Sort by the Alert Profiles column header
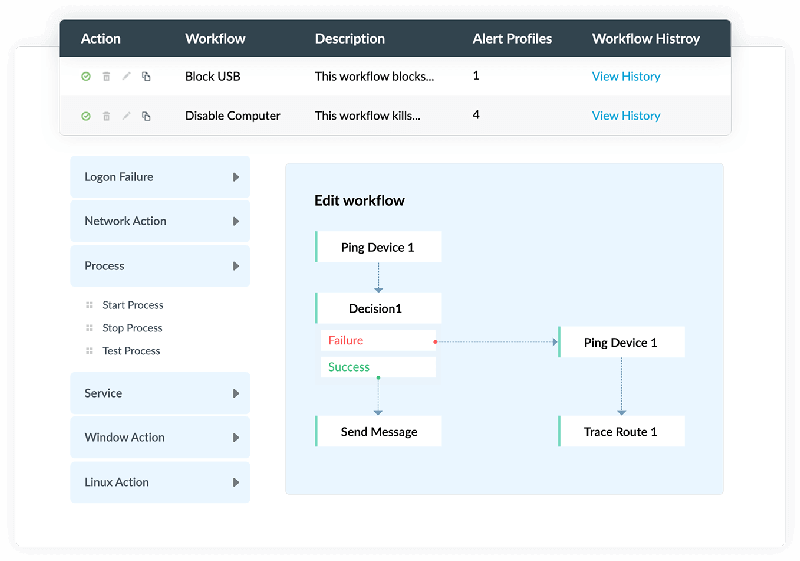800x561 pixels. (x=512, y=39)
